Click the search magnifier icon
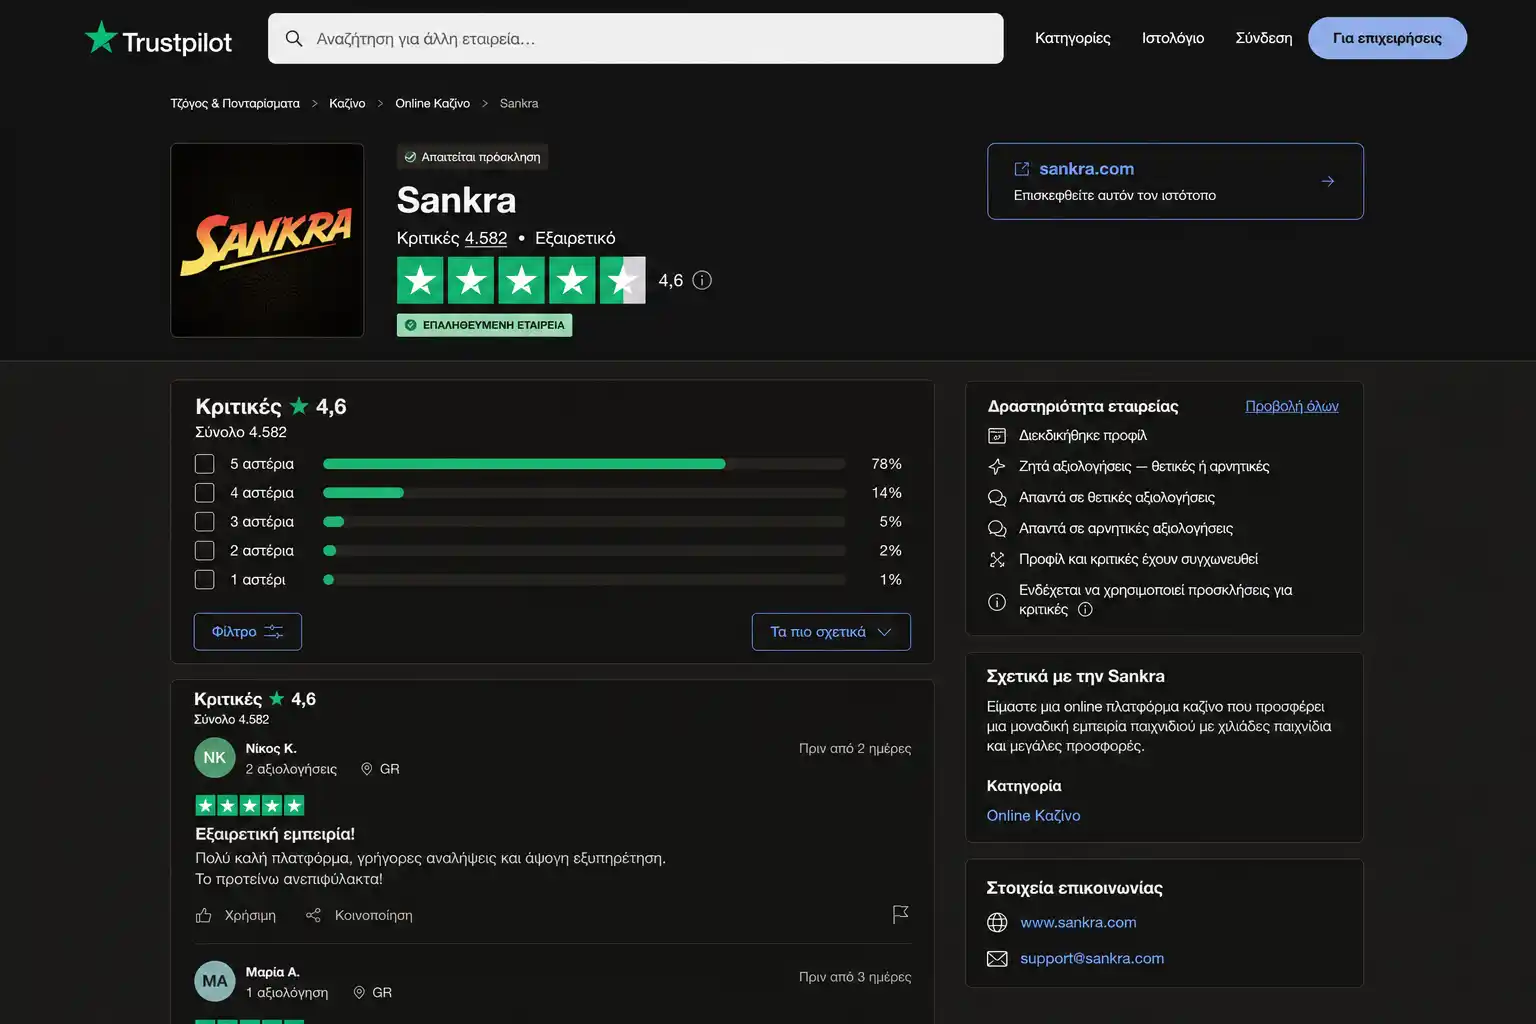This screenshot has height=1024, width=1536. click(x=294, y=38)
